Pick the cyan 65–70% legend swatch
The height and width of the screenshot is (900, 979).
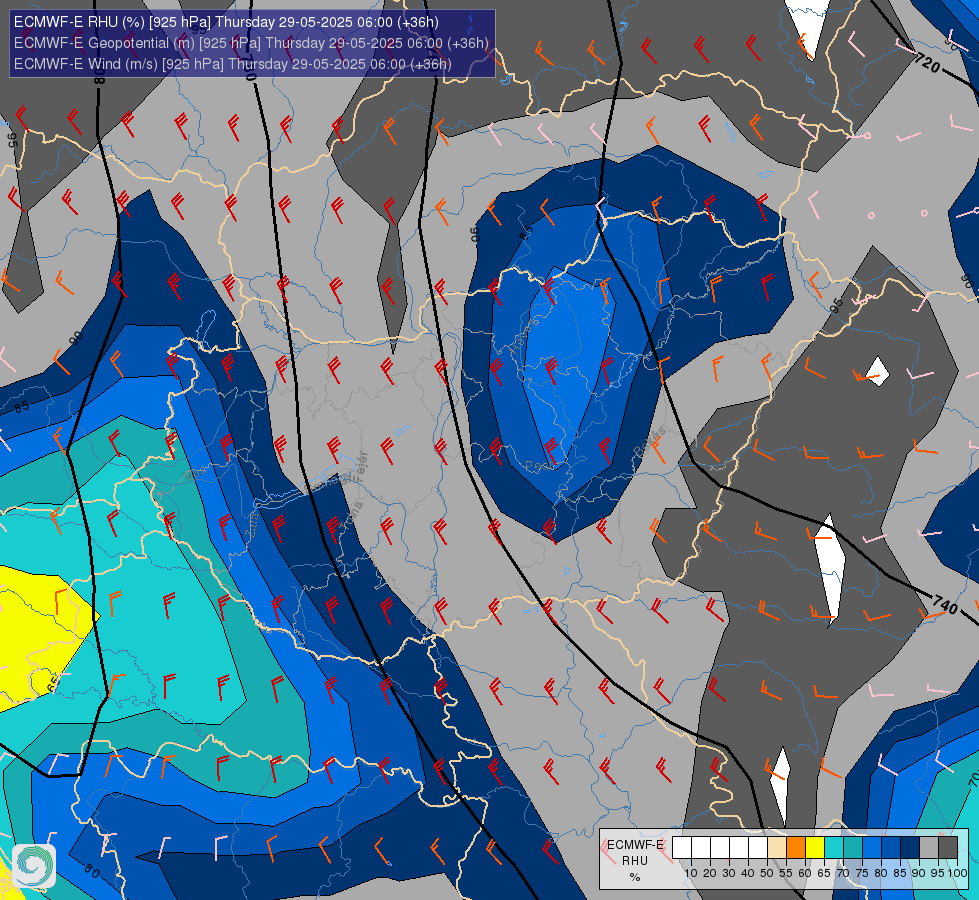coord(834,848)
